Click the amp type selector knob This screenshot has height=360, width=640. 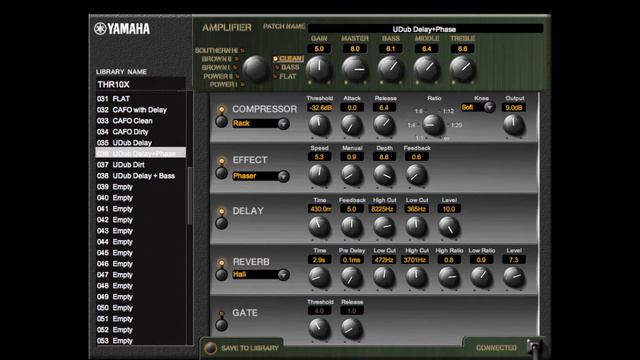(x=256, y=69)
